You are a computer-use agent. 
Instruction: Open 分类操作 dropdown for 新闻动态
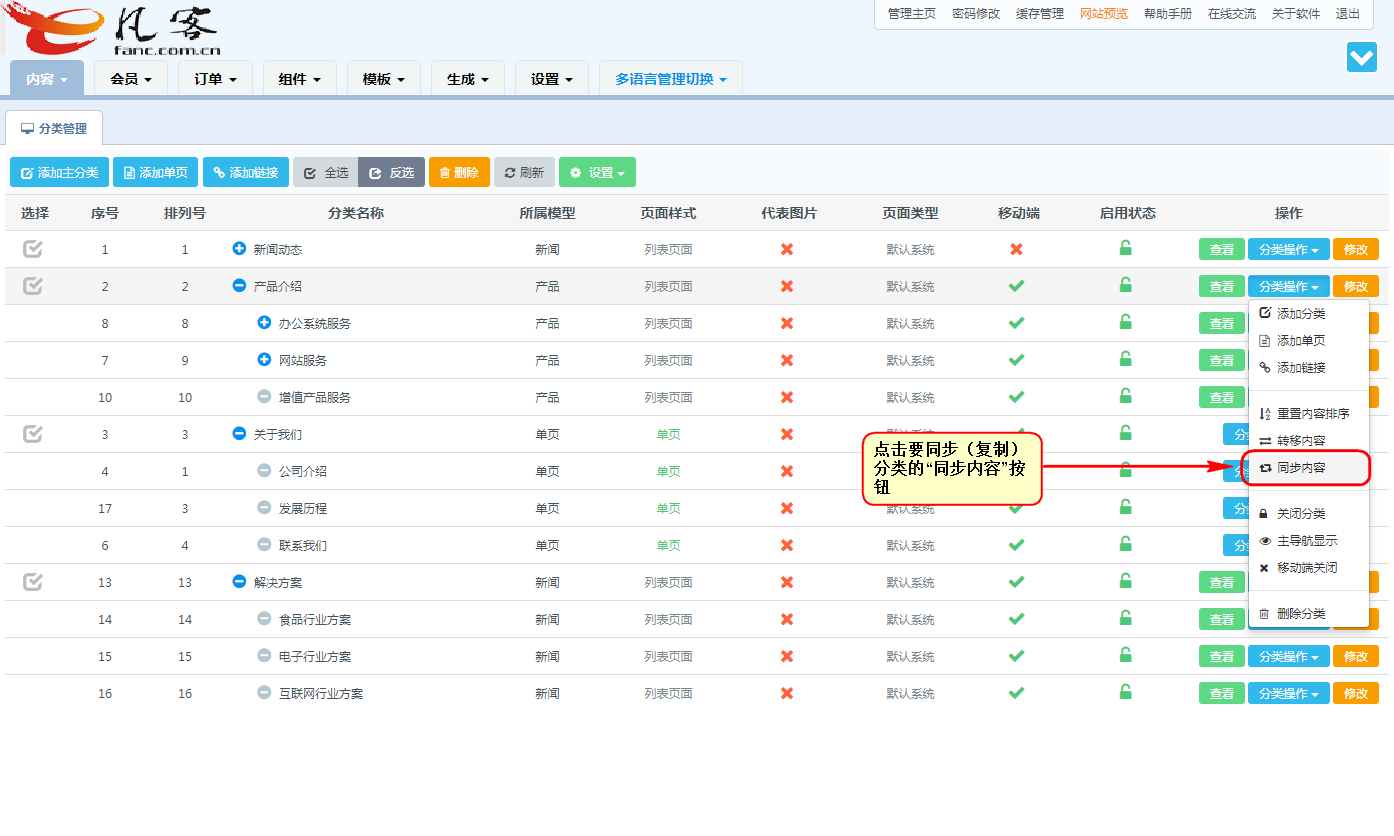[x=1288, y=249]
